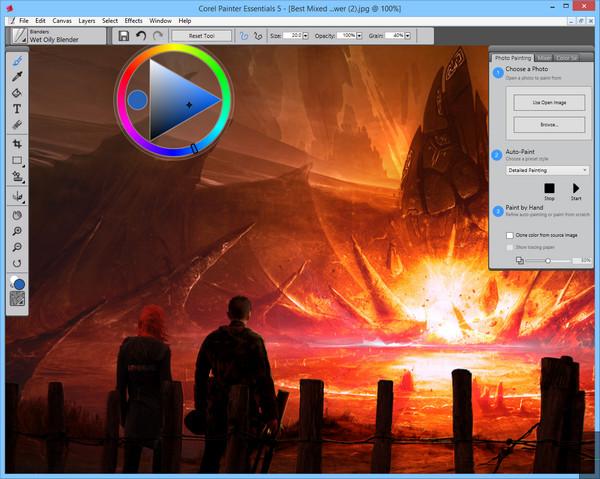Choose the straight line stroke style

[258, 36]
